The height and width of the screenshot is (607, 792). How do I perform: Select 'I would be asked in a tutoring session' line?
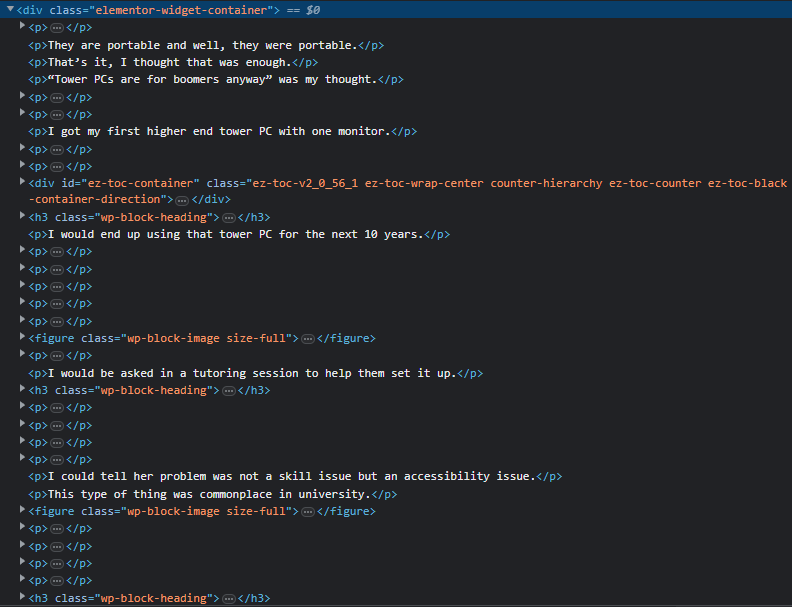coord(256,374)
